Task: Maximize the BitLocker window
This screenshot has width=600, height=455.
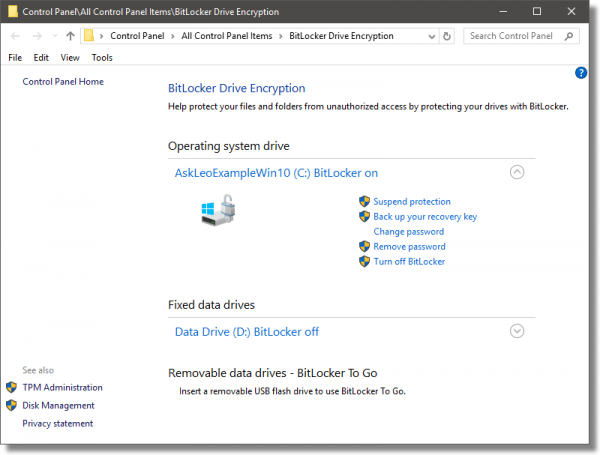Action: click(x=537, y=11)
